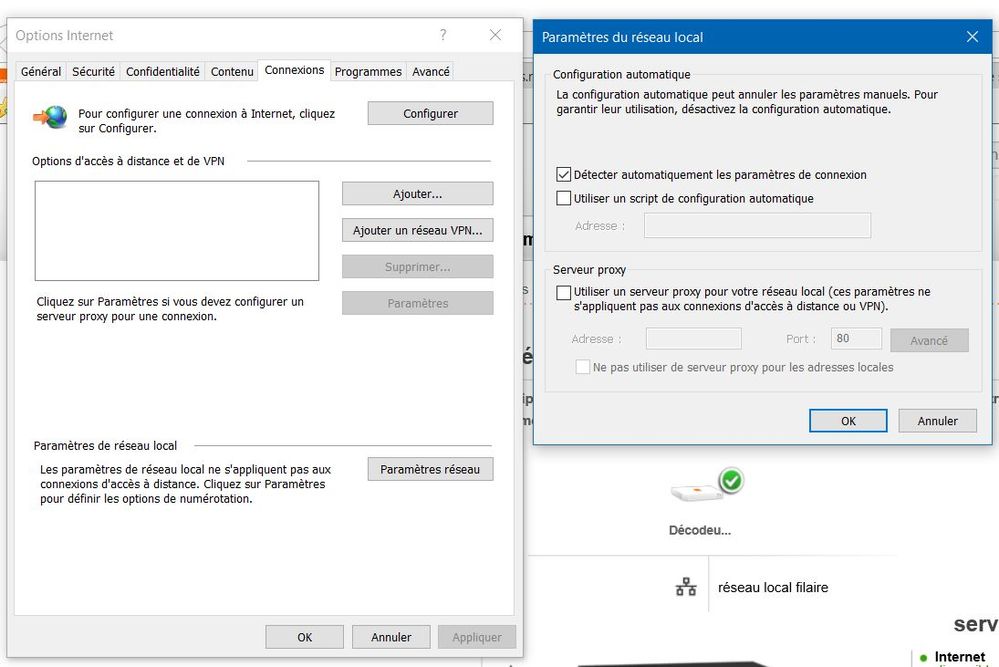
Task: Click OK in Paramètres du réseau local
Action: [x=848, y=420]
